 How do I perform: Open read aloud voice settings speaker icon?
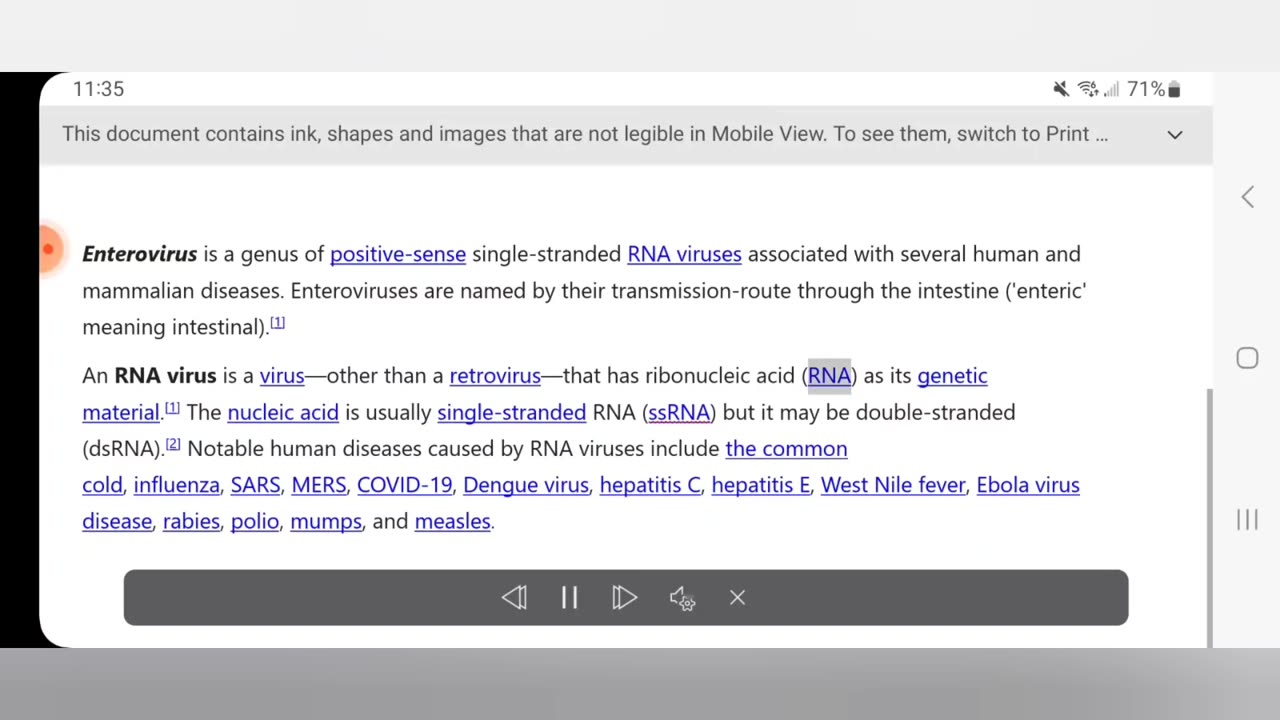(x=681, y=598)
